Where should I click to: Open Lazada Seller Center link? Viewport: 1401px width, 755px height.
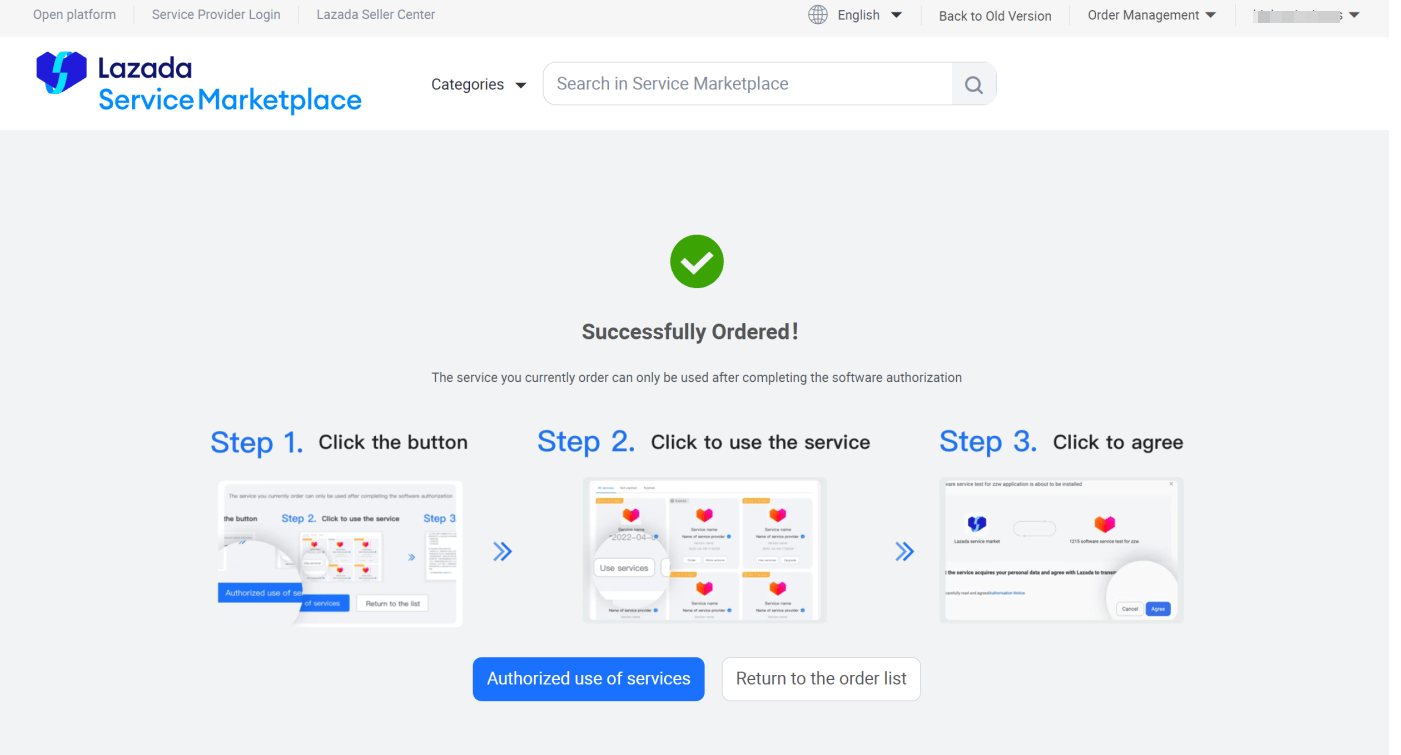[375, 15]
